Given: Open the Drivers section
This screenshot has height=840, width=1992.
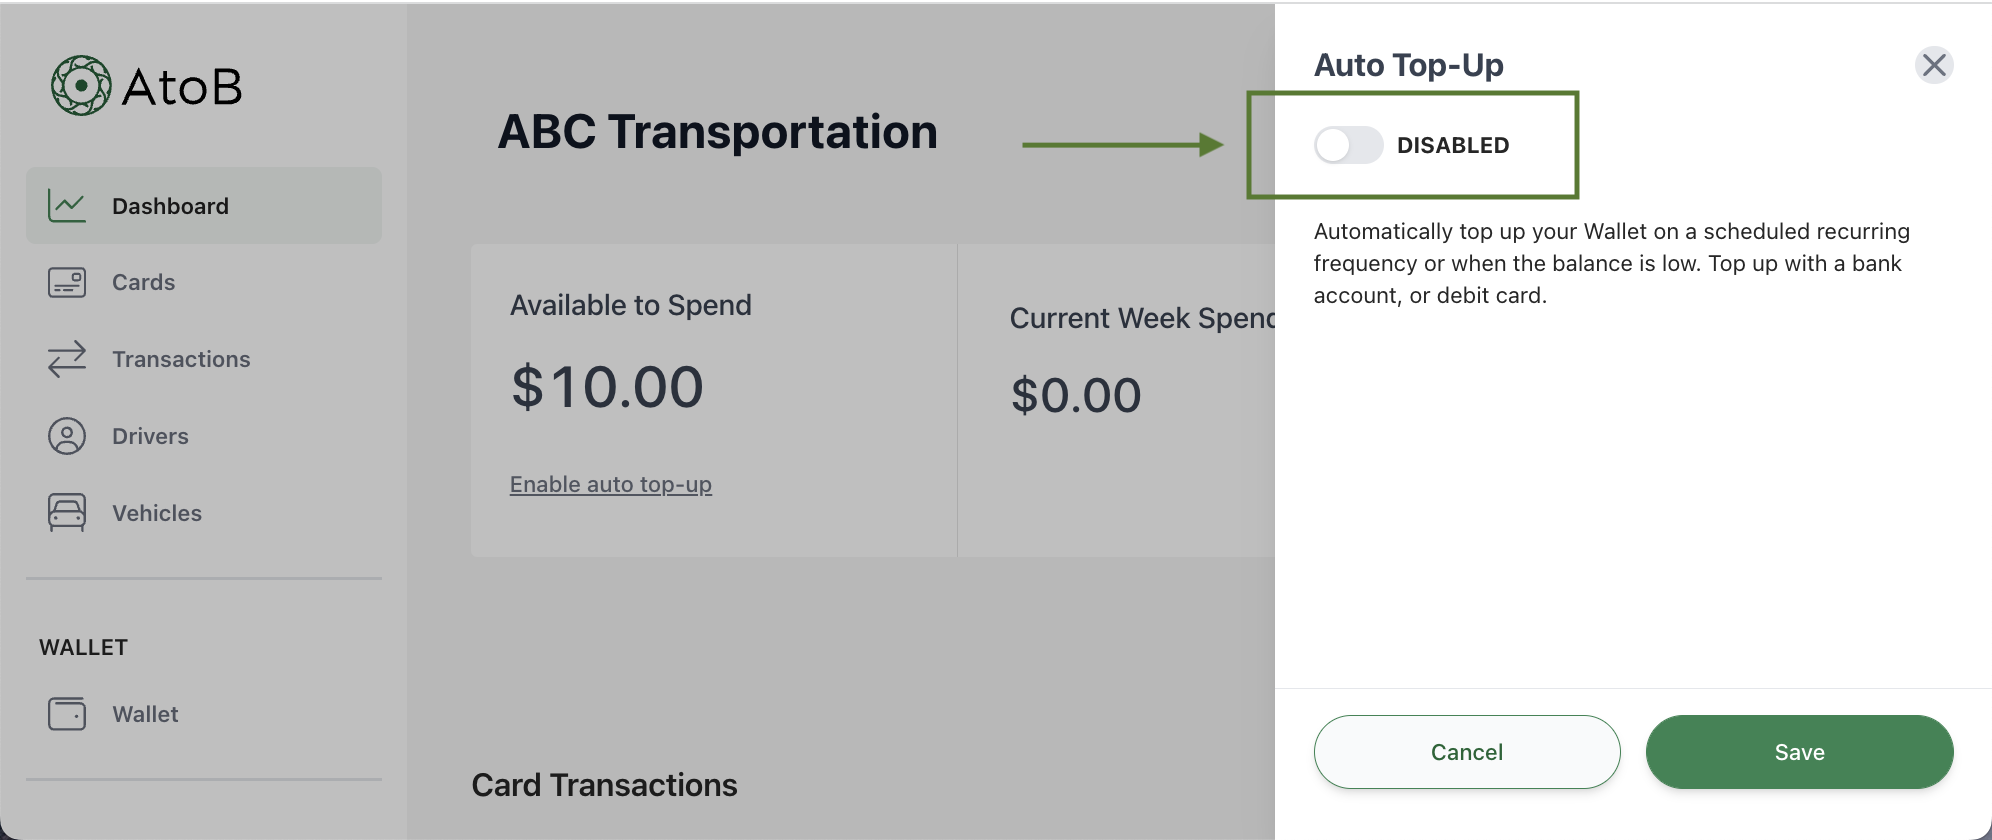Looking at the screenshot, I should [150, 436].
